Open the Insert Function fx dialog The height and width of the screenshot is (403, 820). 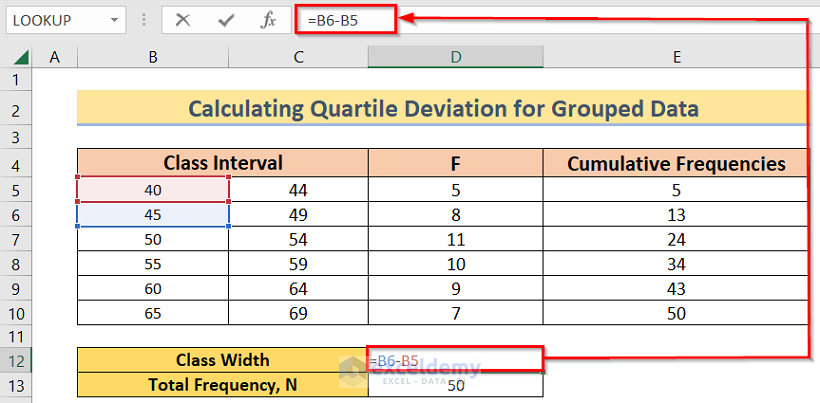268,19
